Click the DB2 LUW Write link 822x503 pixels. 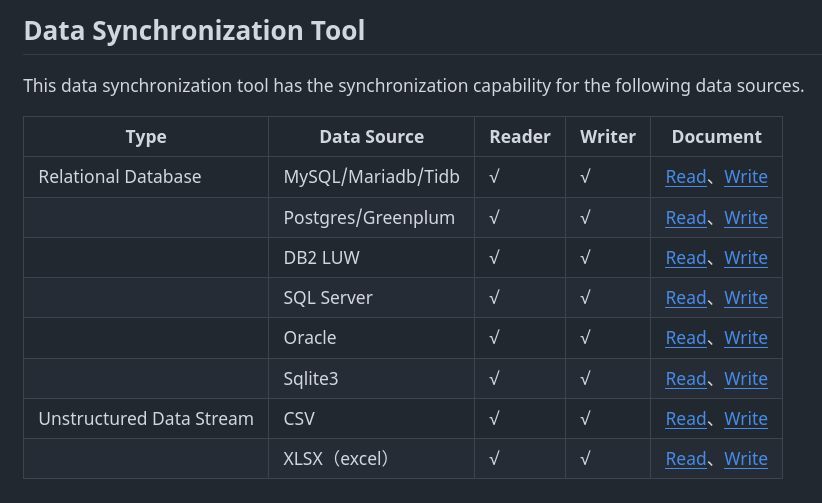click(x=745, y=258)
